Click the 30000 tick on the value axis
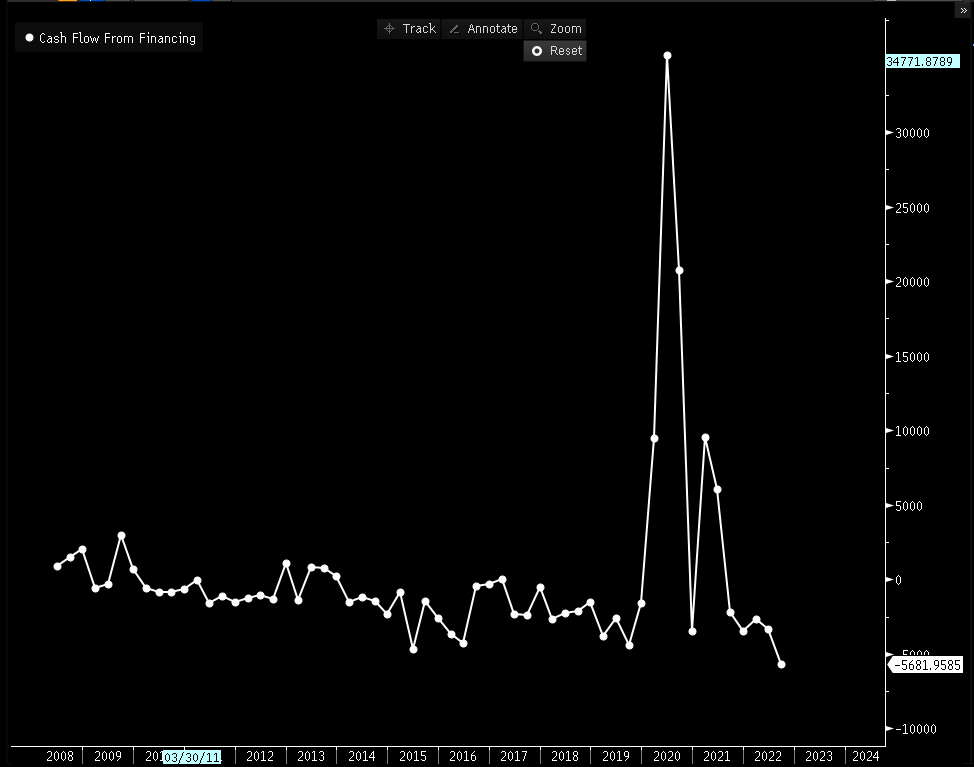Viewport: 974px width, 767px height. (912, 133)
